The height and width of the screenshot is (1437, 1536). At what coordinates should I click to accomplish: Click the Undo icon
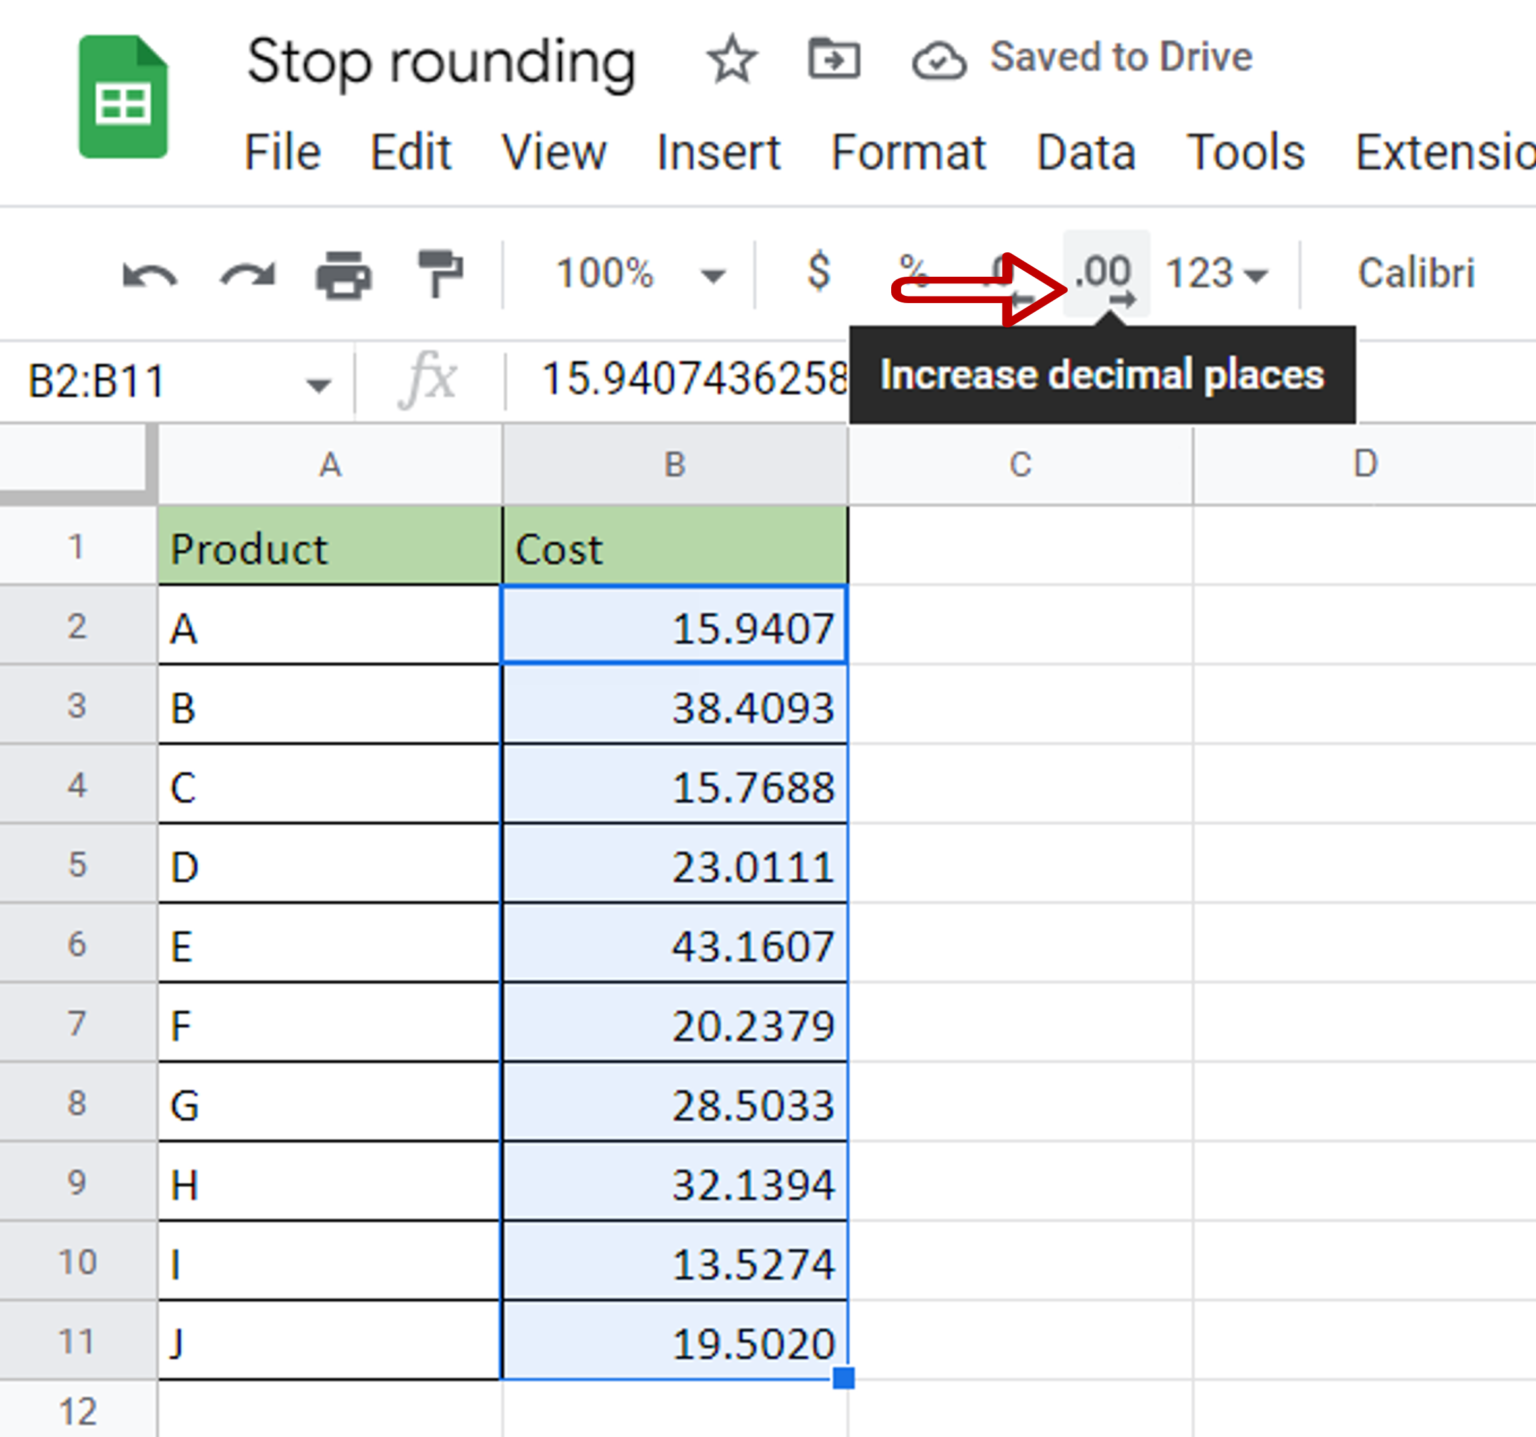pos(148,275)
